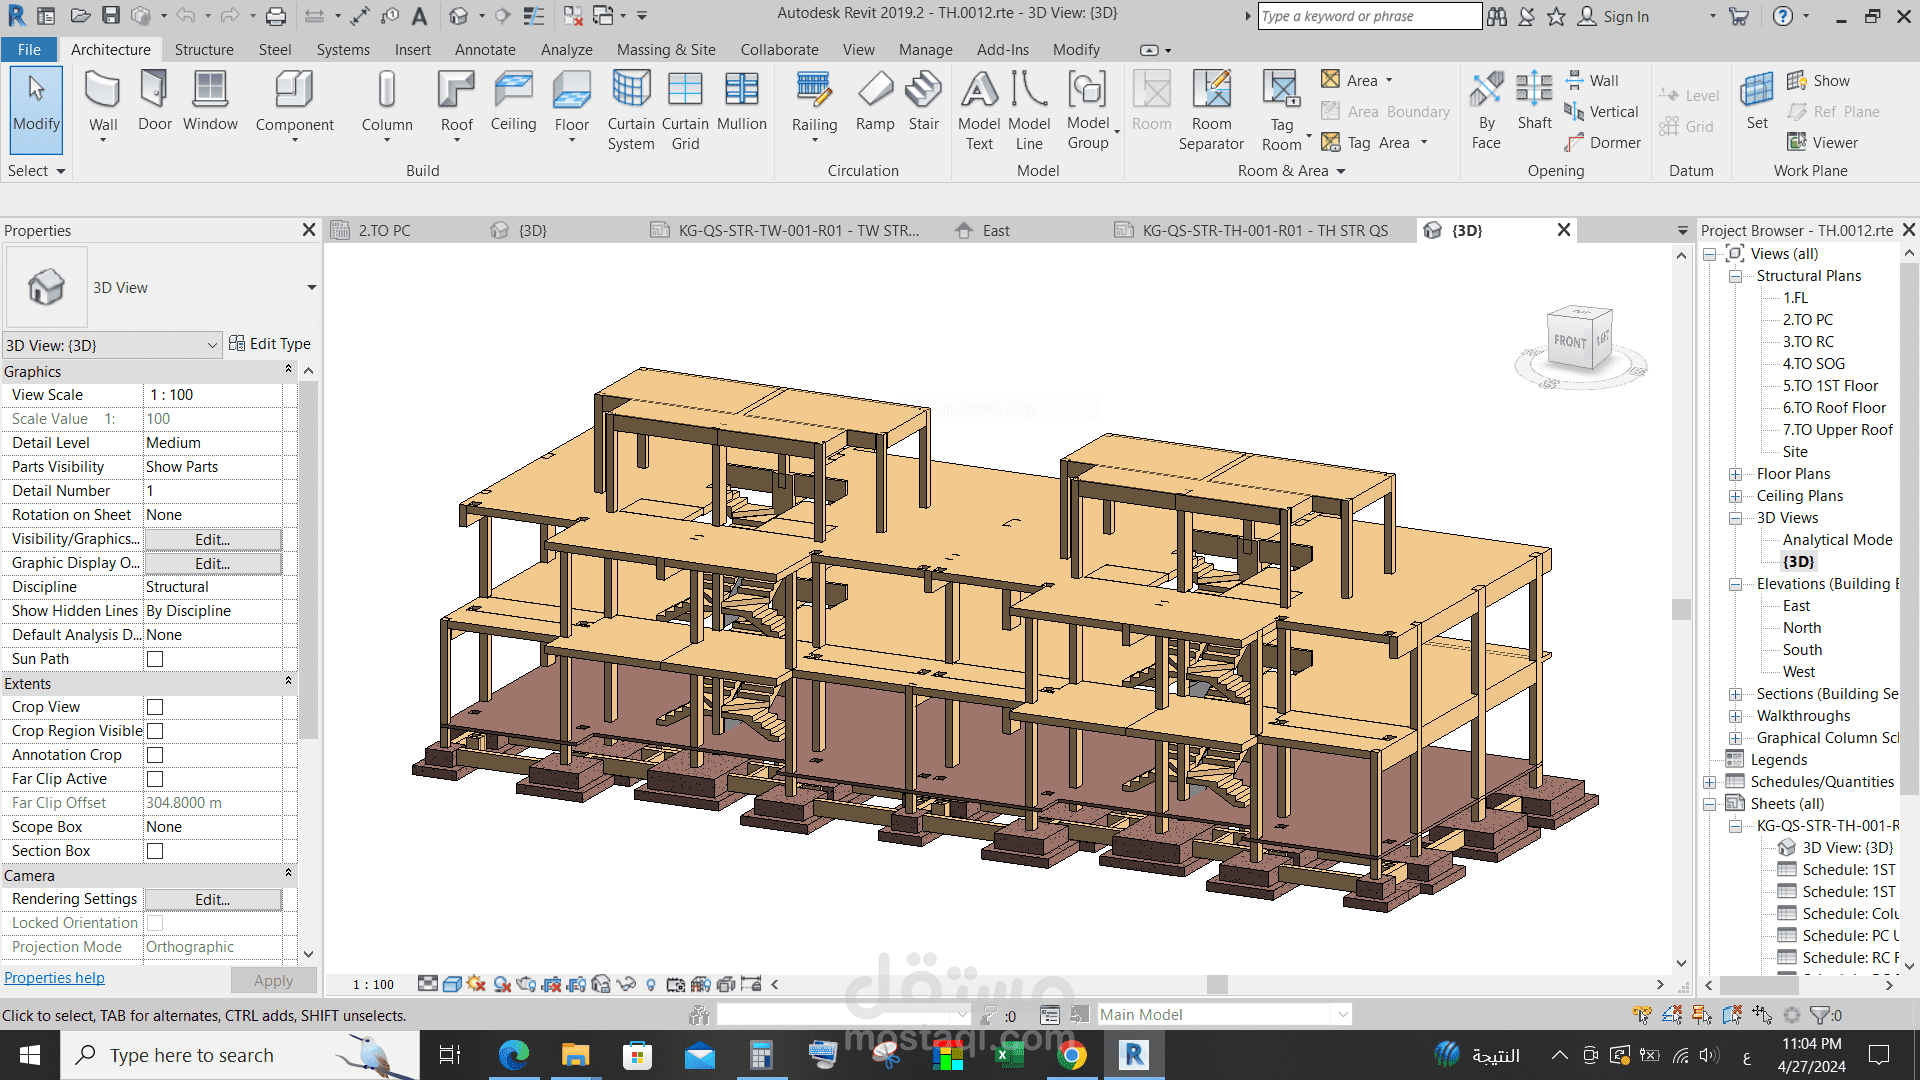The image size is (1920, 1080).
Task: Select the Model Text tool
Action: pyautogui.click(x=979, y=110)
